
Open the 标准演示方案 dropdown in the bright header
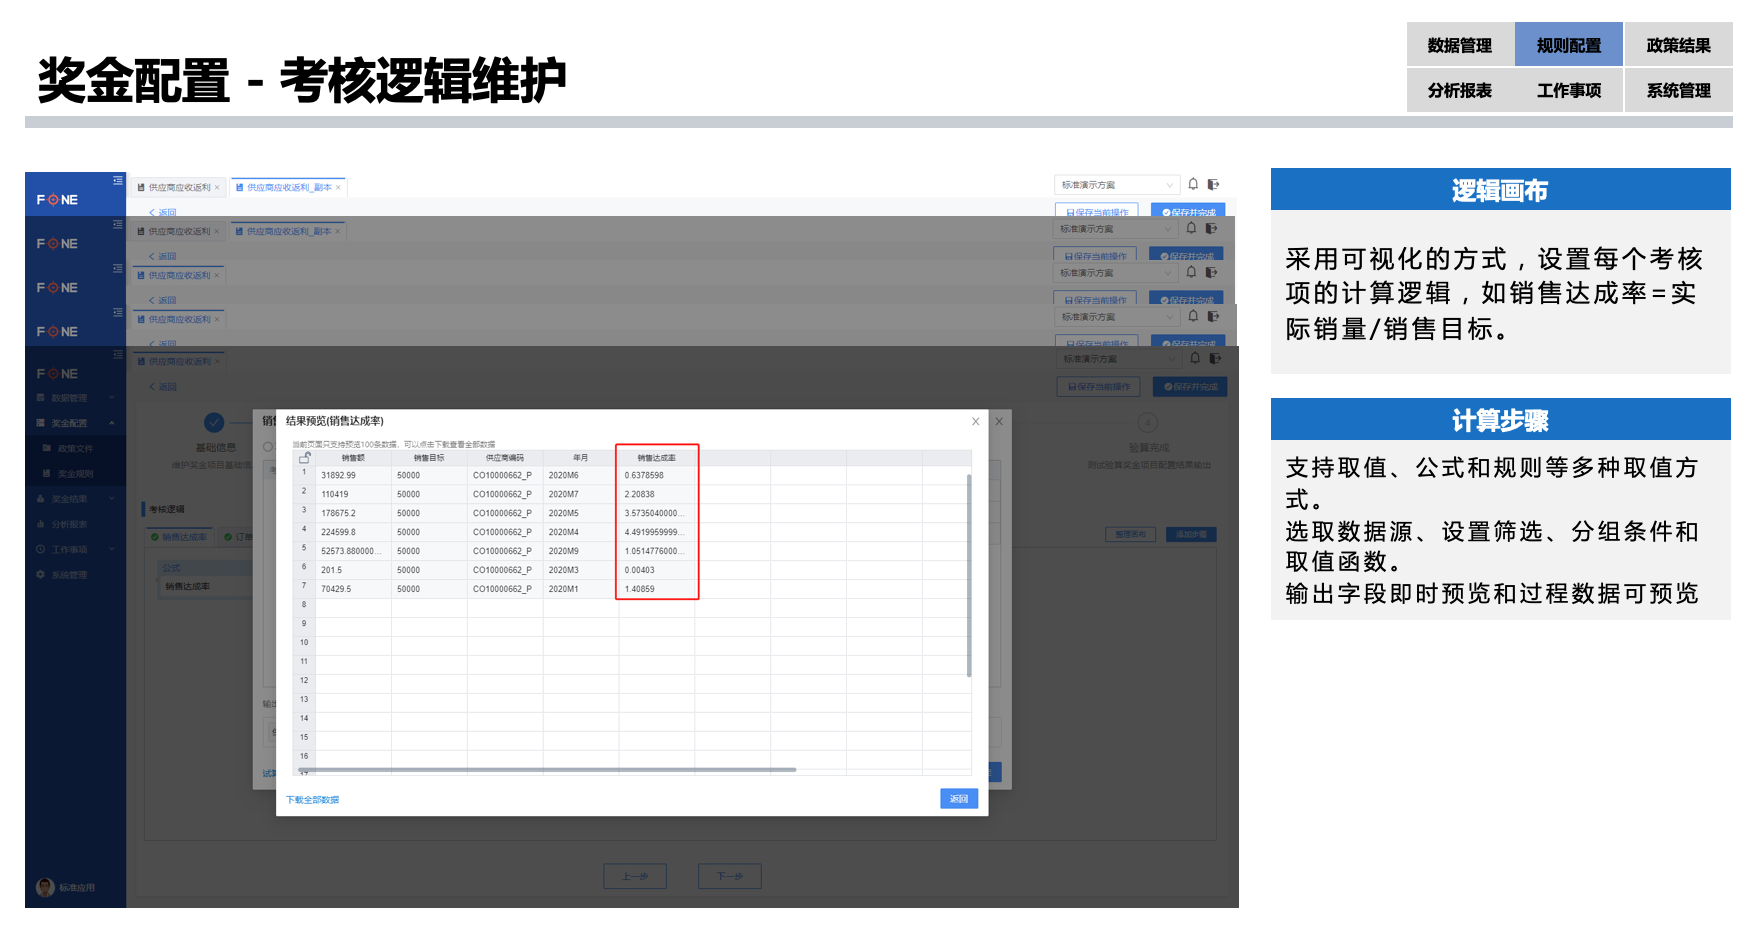pos(1117,185)
